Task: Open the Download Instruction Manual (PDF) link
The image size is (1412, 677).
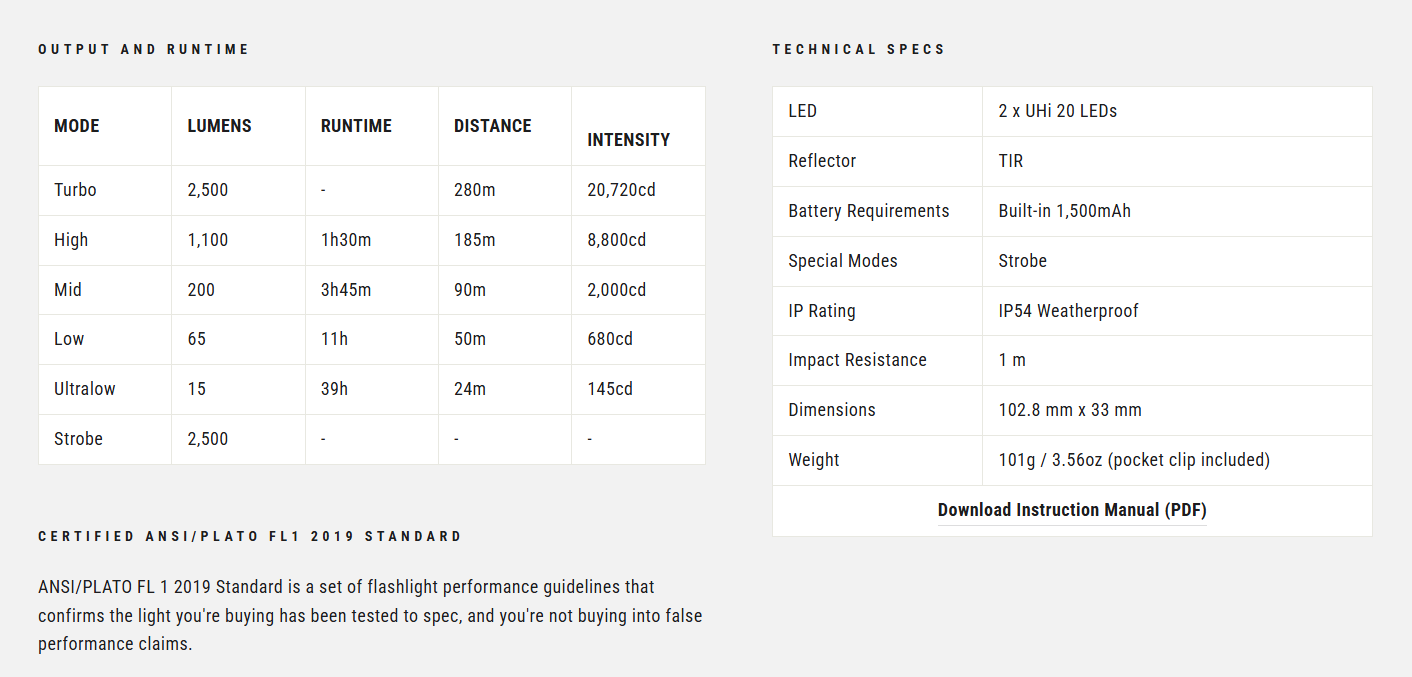Action: 1072,510
